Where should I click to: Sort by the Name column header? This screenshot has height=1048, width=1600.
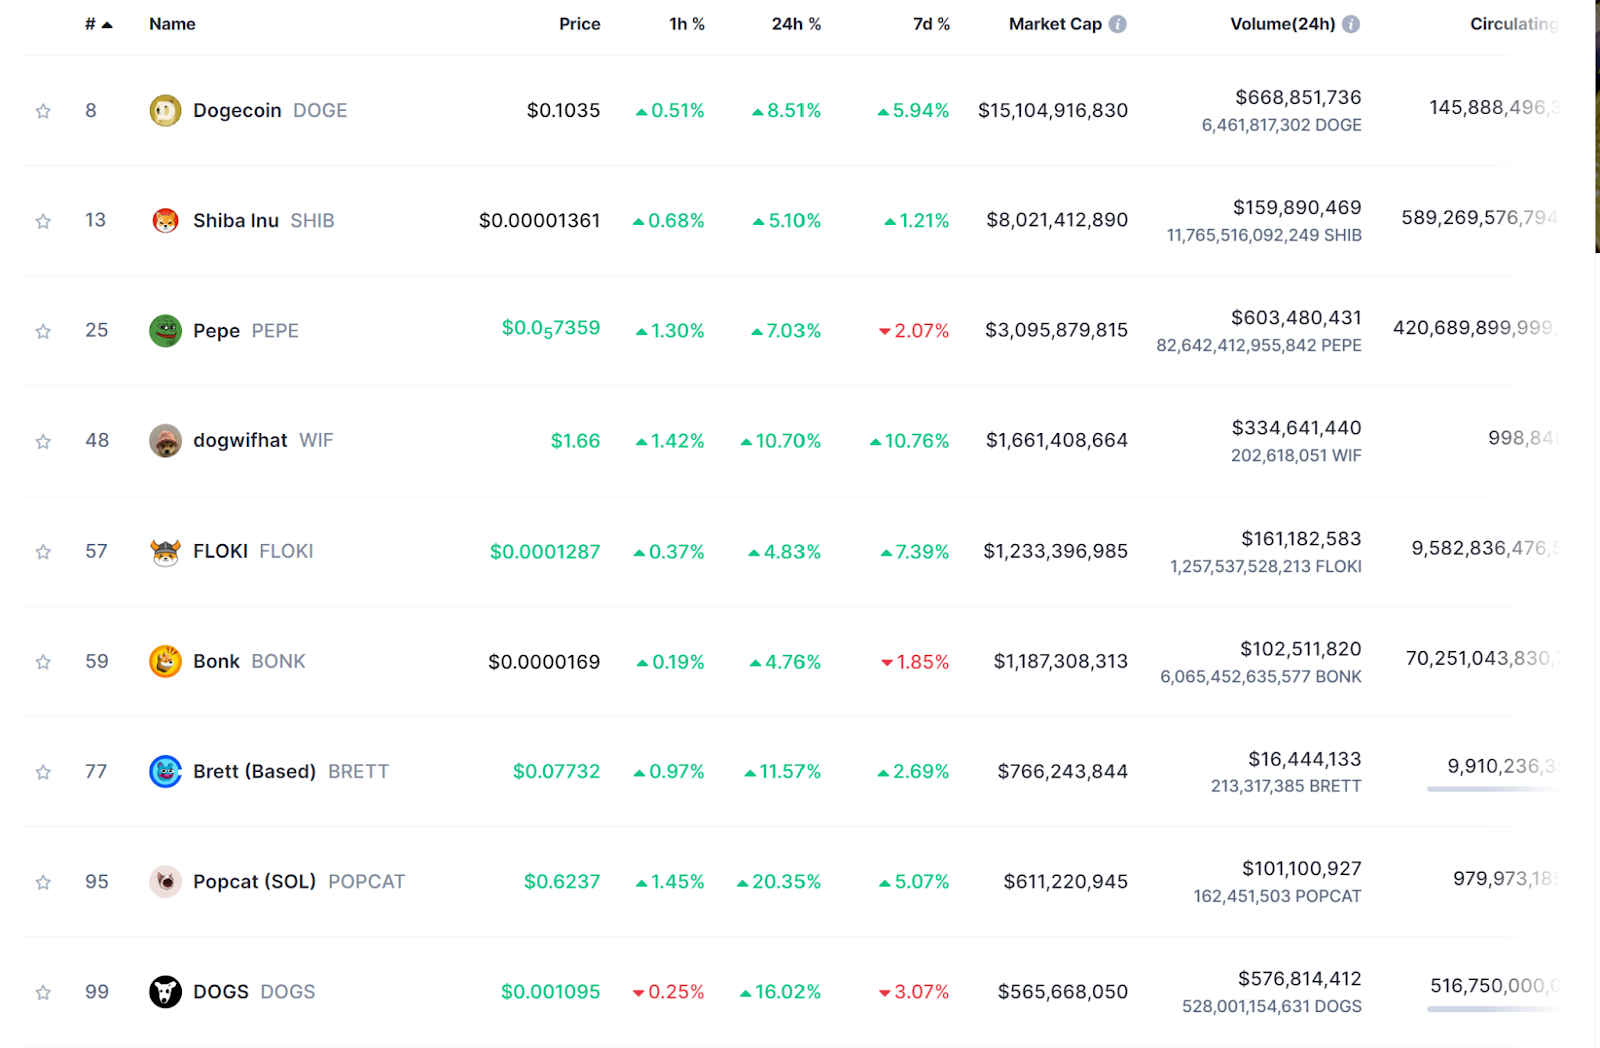tap(172, 24)
